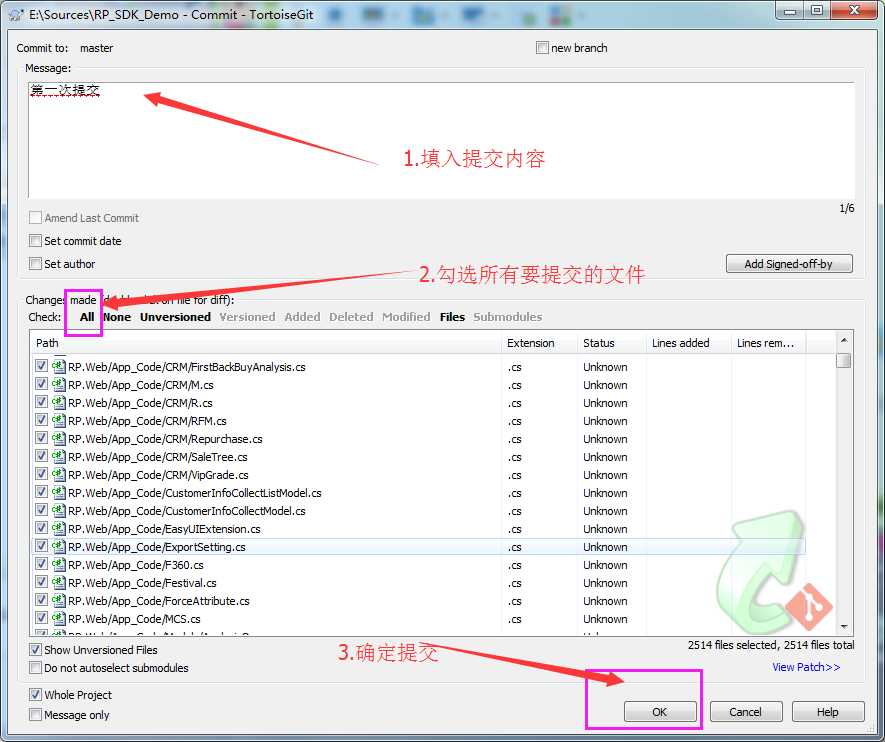Click the EasyUIExtension.cs file icon

click(x=59, y=529)
